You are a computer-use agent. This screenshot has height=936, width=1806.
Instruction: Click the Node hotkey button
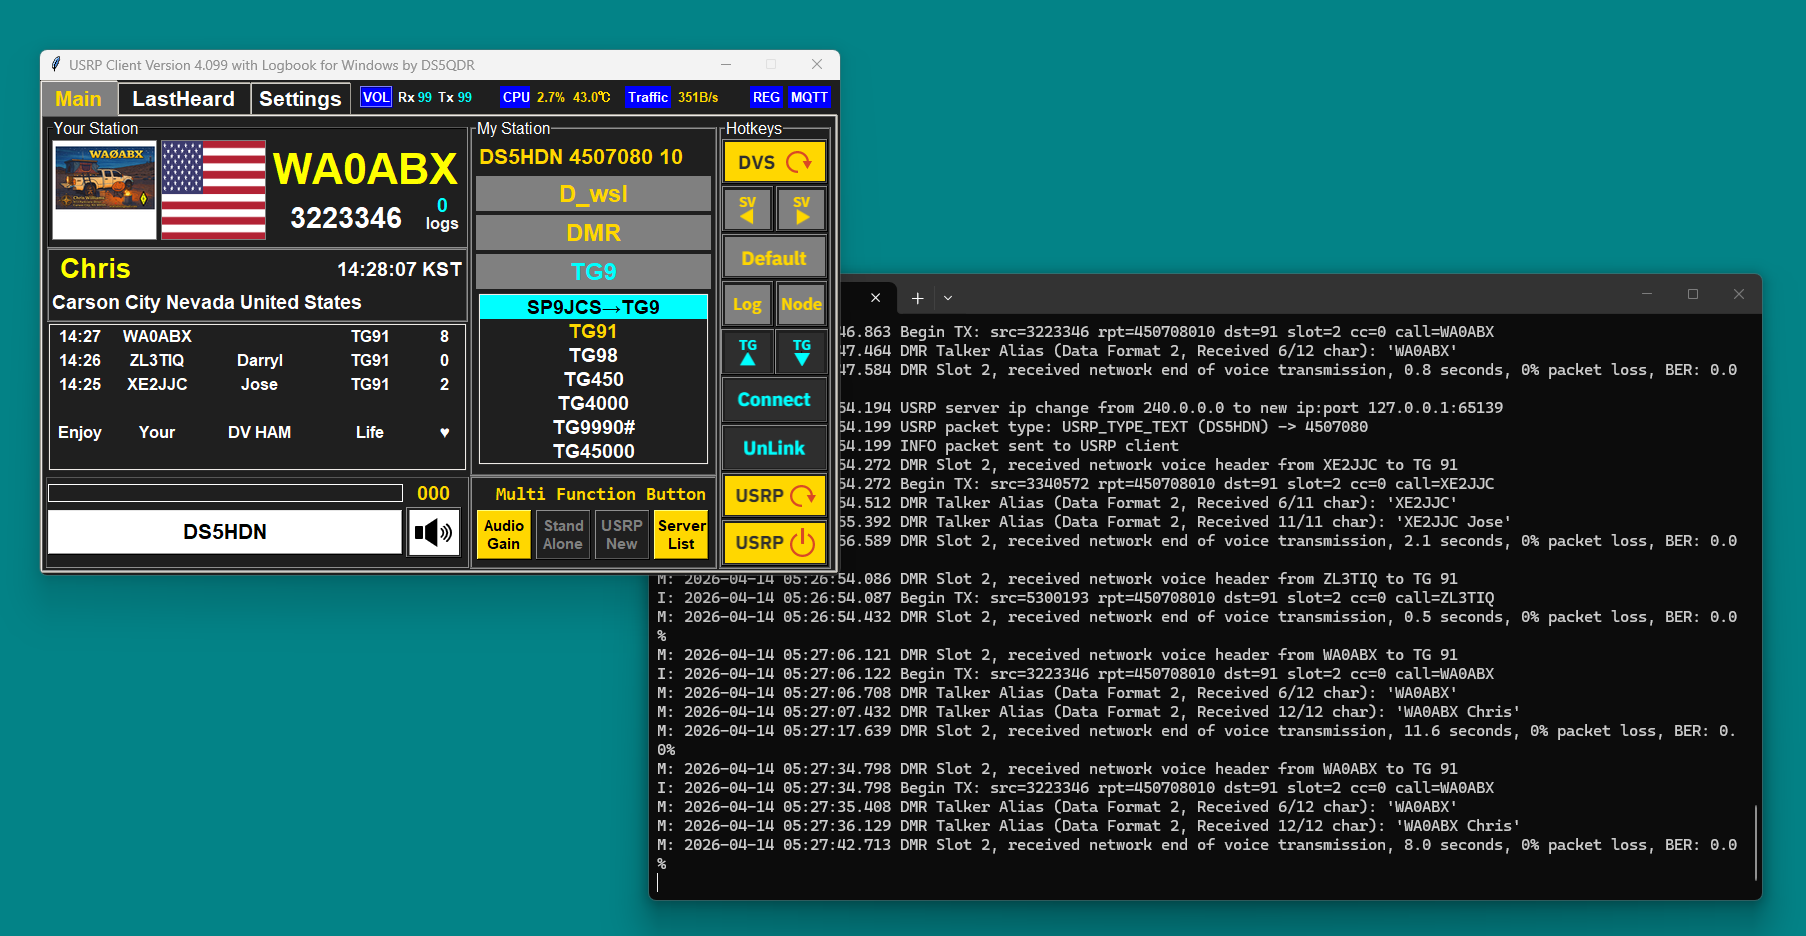pyautogui.click(x=801, y=305)
